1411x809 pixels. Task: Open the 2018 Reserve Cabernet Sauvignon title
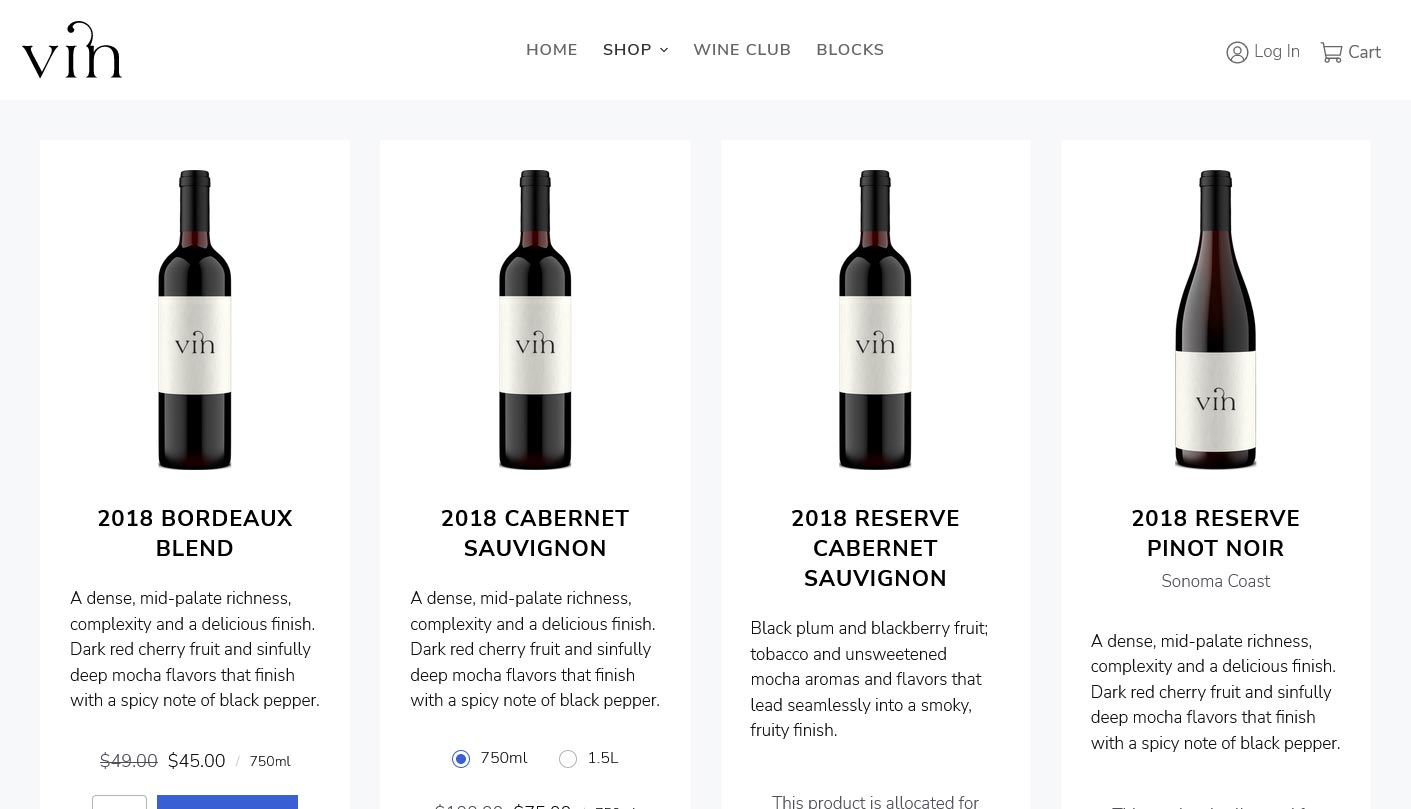pyautogui.click(x=875, y=549)
